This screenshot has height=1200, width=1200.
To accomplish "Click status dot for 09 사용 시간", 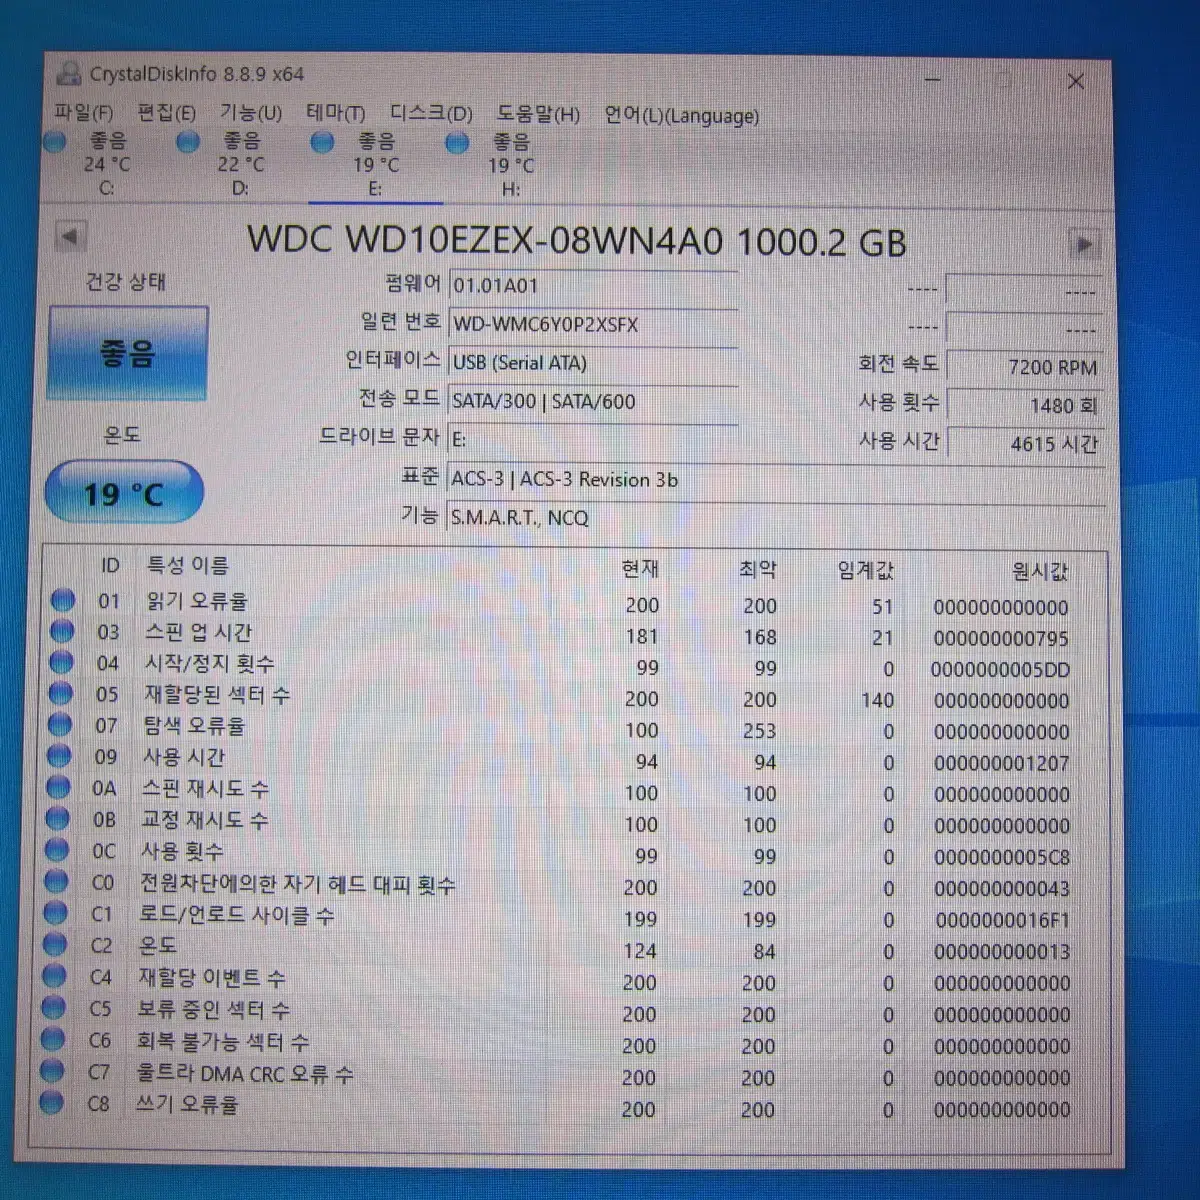I will coord(59,756).
